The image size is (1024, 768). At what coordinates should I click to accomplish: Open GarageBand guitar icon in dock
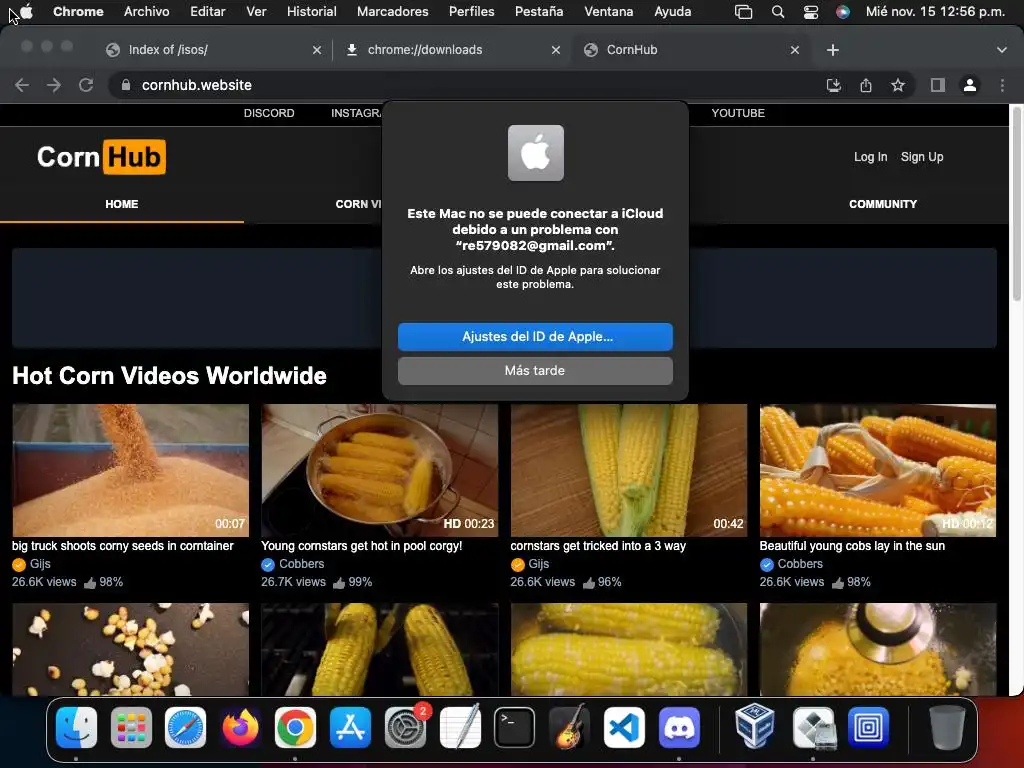[569, 727]
